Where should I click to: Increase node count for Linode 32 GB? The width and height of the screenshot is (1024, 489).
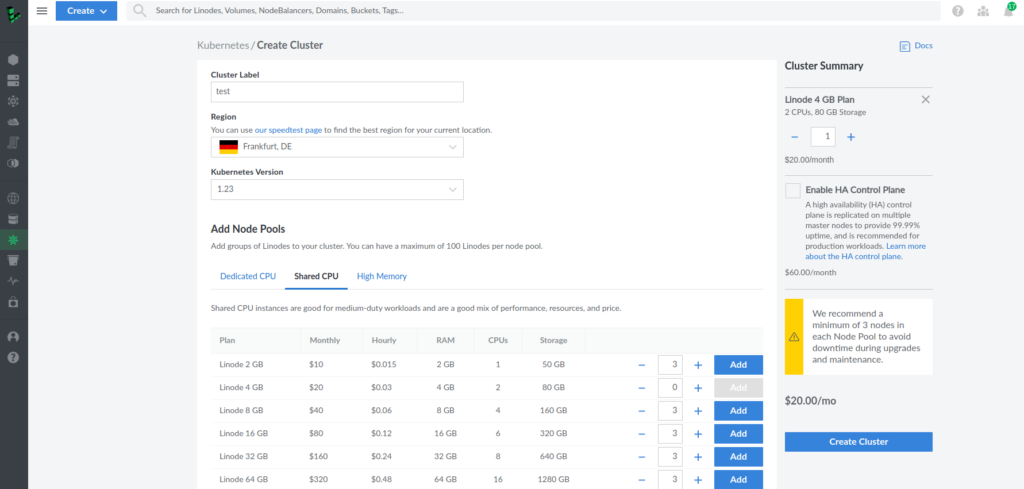698,456
